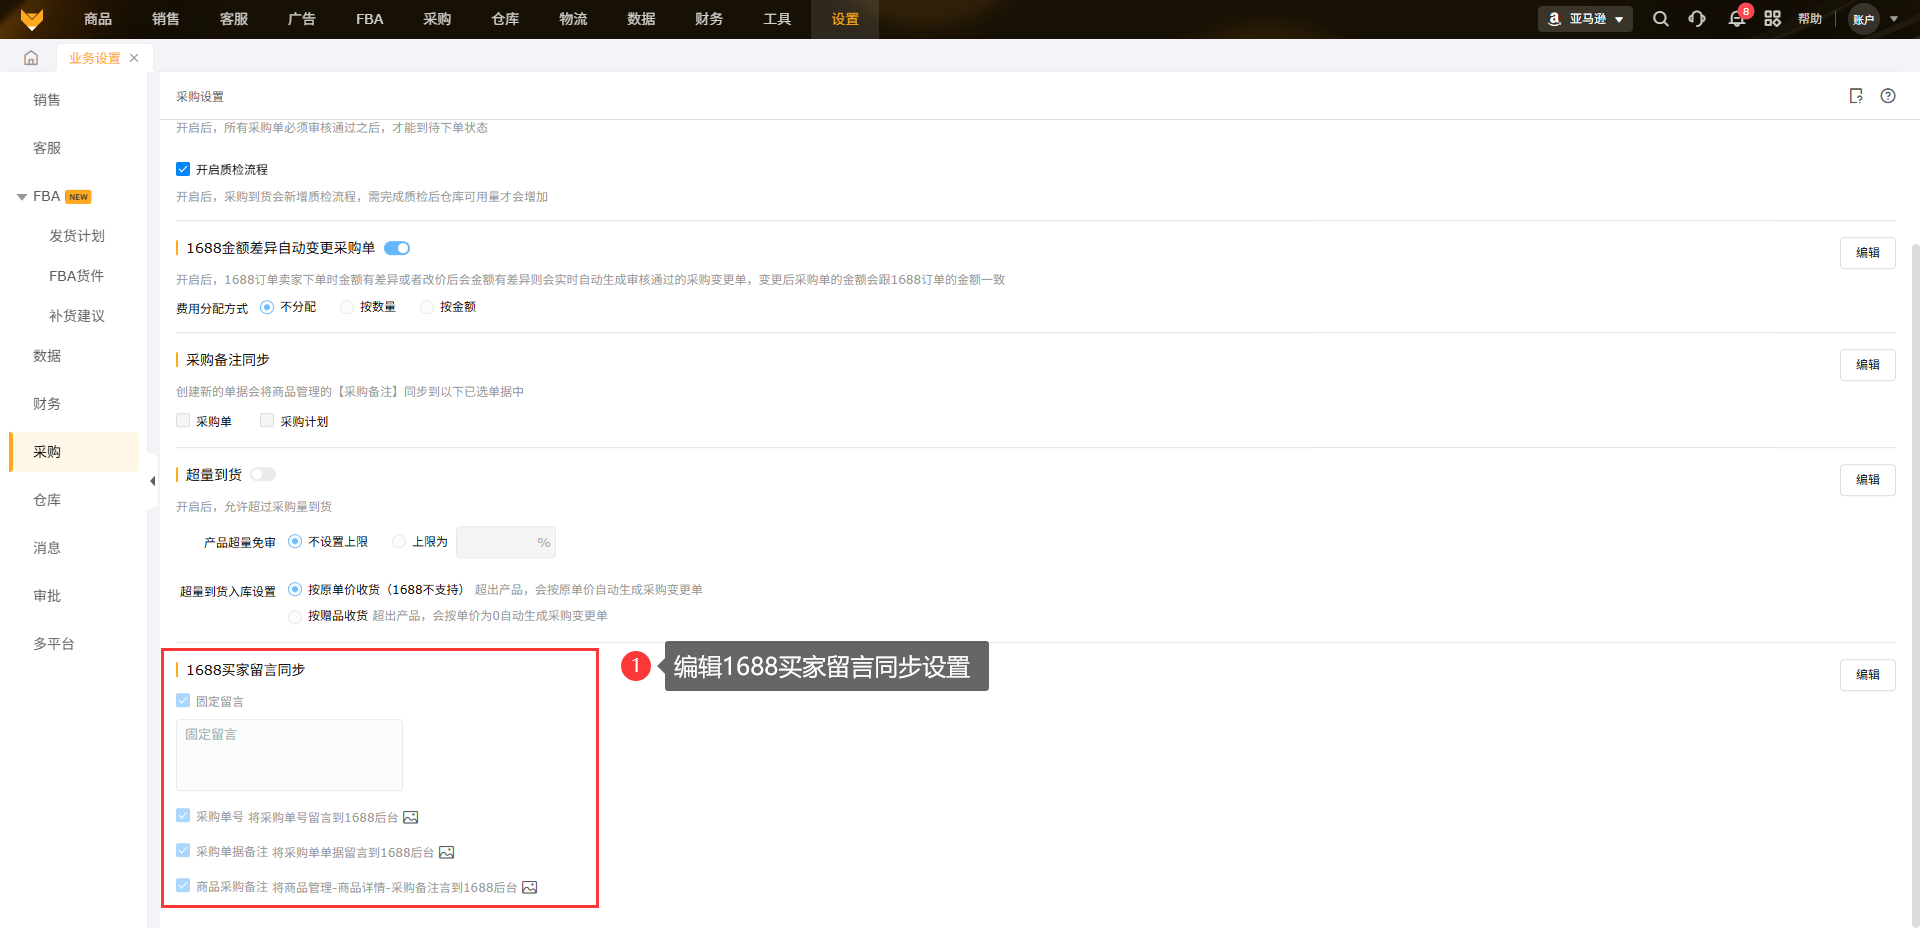Toggle 固定留言 checkbox
The width and height of the screenshot is (1920, 928).
[183, 701]
